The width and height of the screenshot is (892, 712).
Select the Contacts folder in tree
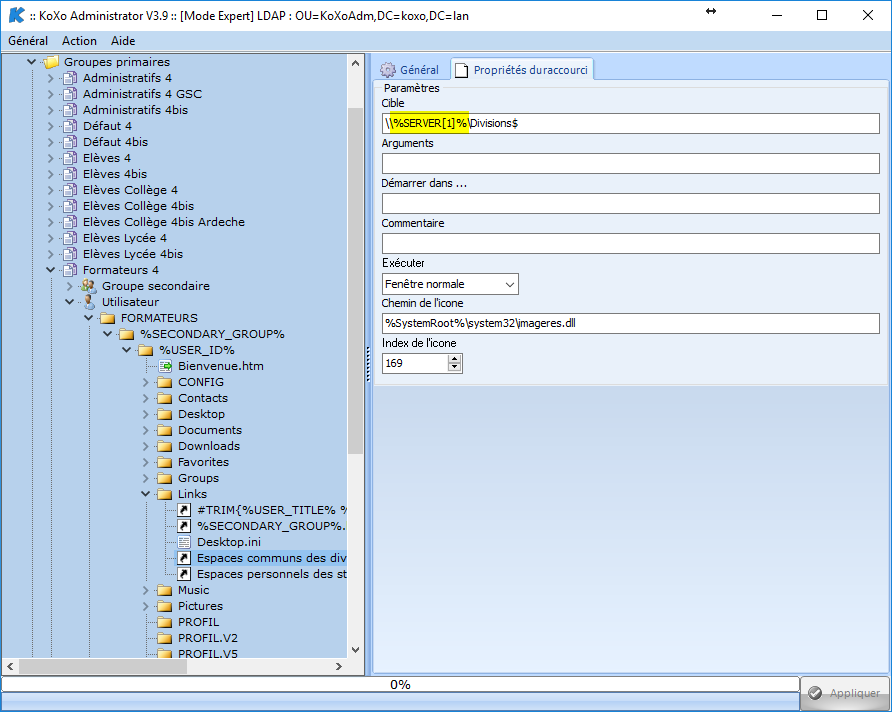coord(203,398)
